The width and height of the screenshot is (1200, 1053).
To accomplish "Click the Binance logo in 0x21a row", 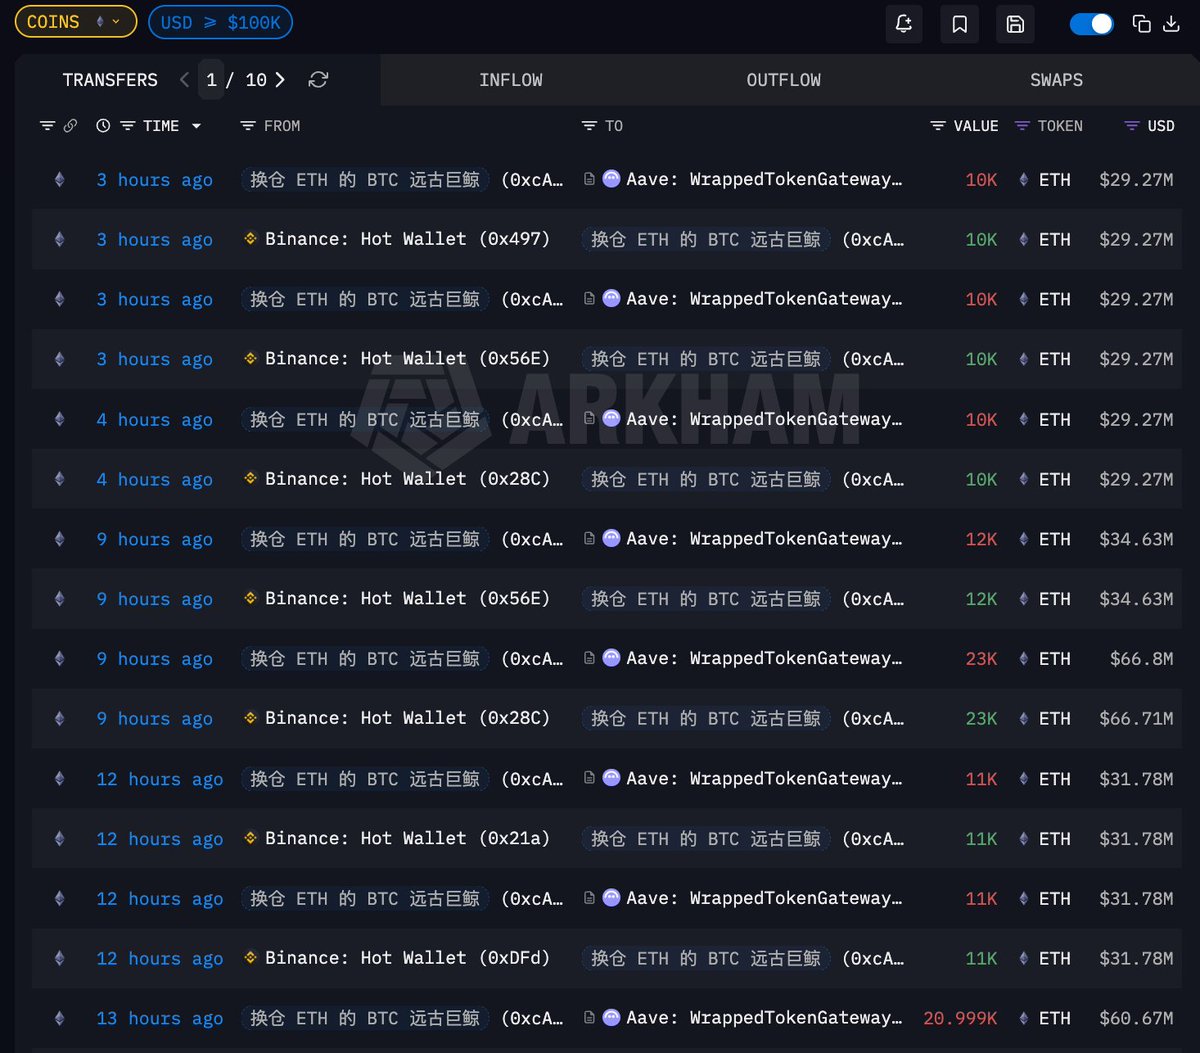I will (251, 839).
